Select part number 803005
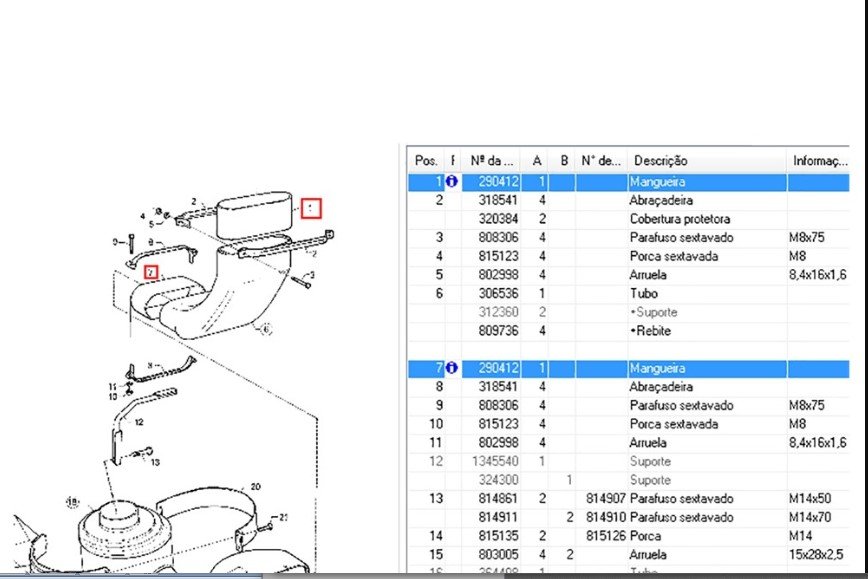This screenshot has width=868, height=579. 499,555
